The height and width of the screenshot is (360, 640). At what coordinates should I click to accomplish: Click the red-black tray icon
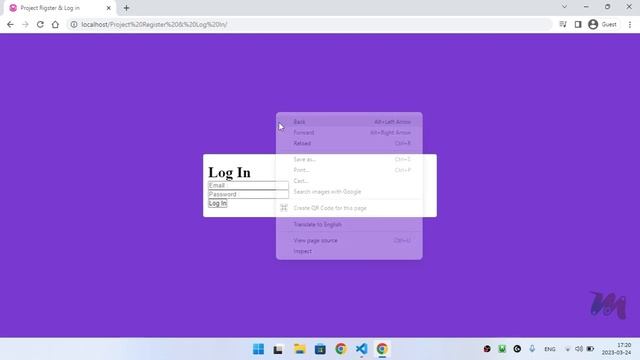tap(487, 349)
